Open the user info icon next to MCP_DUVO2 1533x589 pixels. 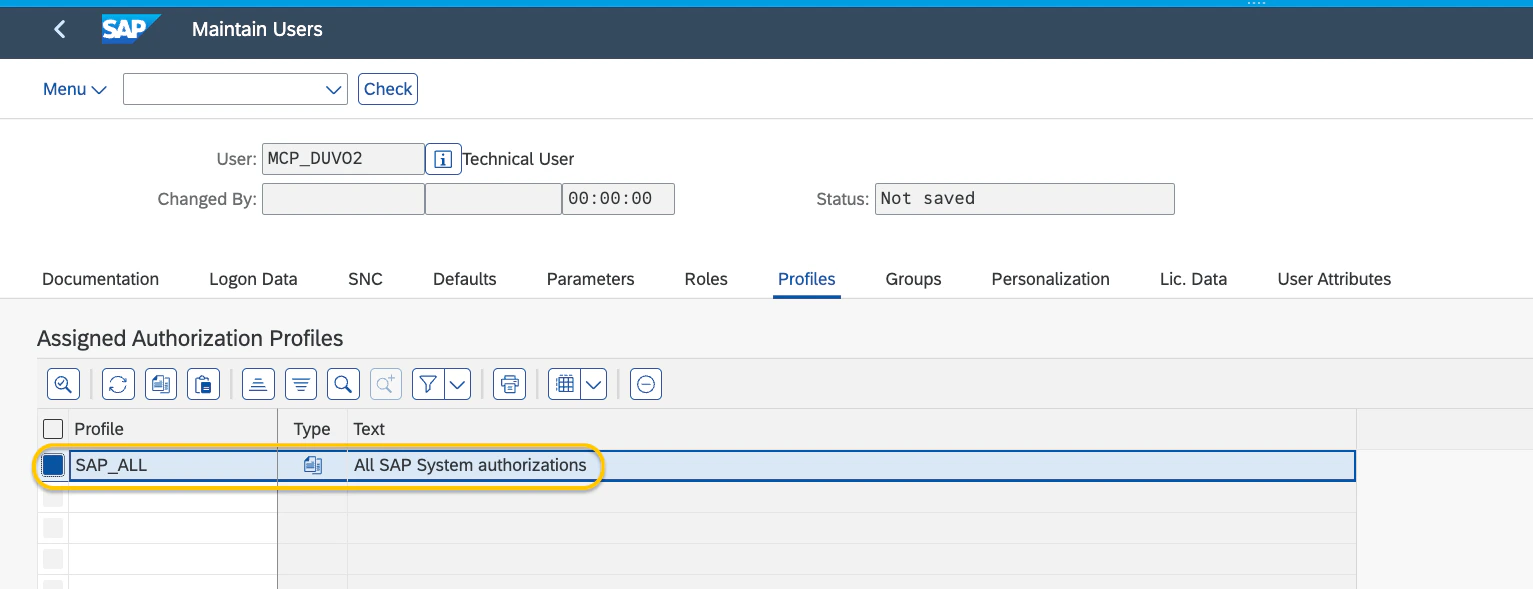point(443,159)
